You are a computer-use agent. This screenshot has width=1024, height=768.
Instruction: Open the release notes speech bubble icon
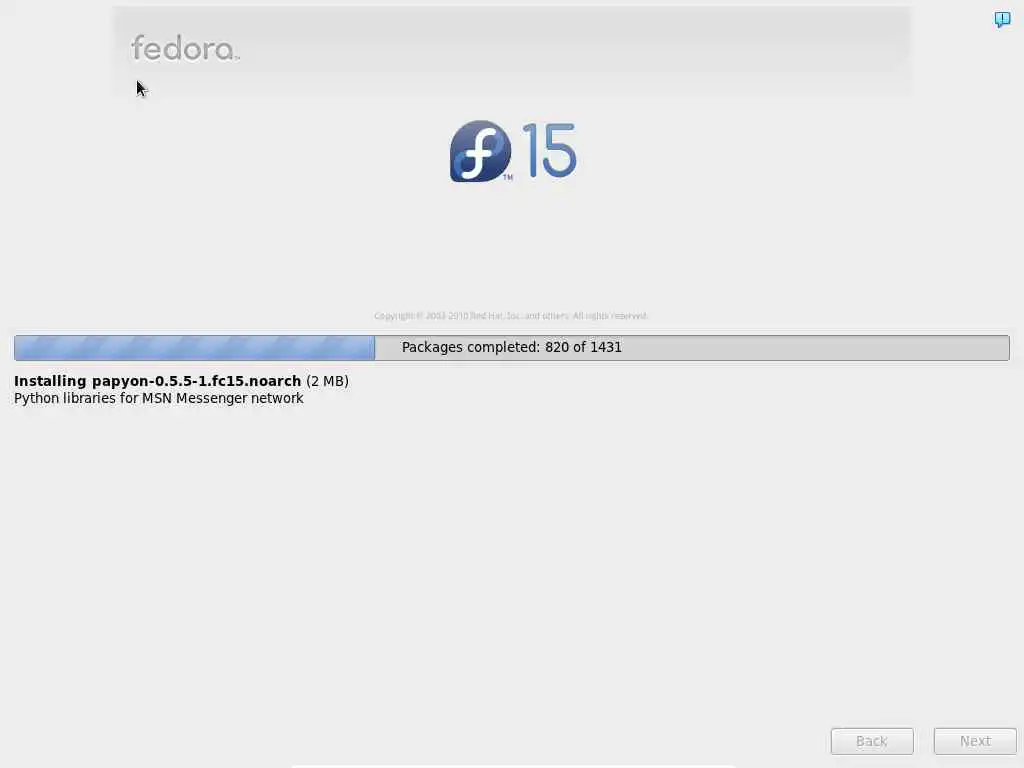tap(1002, 19)
